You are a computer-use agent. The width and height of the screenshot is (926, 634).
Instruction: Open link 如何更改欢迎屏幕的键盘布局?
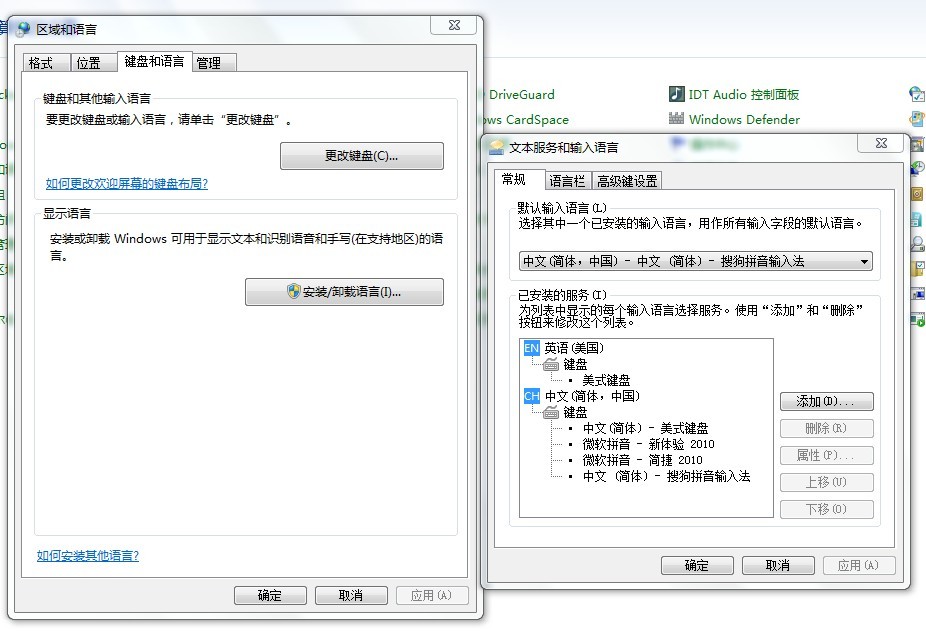[127, 184]
